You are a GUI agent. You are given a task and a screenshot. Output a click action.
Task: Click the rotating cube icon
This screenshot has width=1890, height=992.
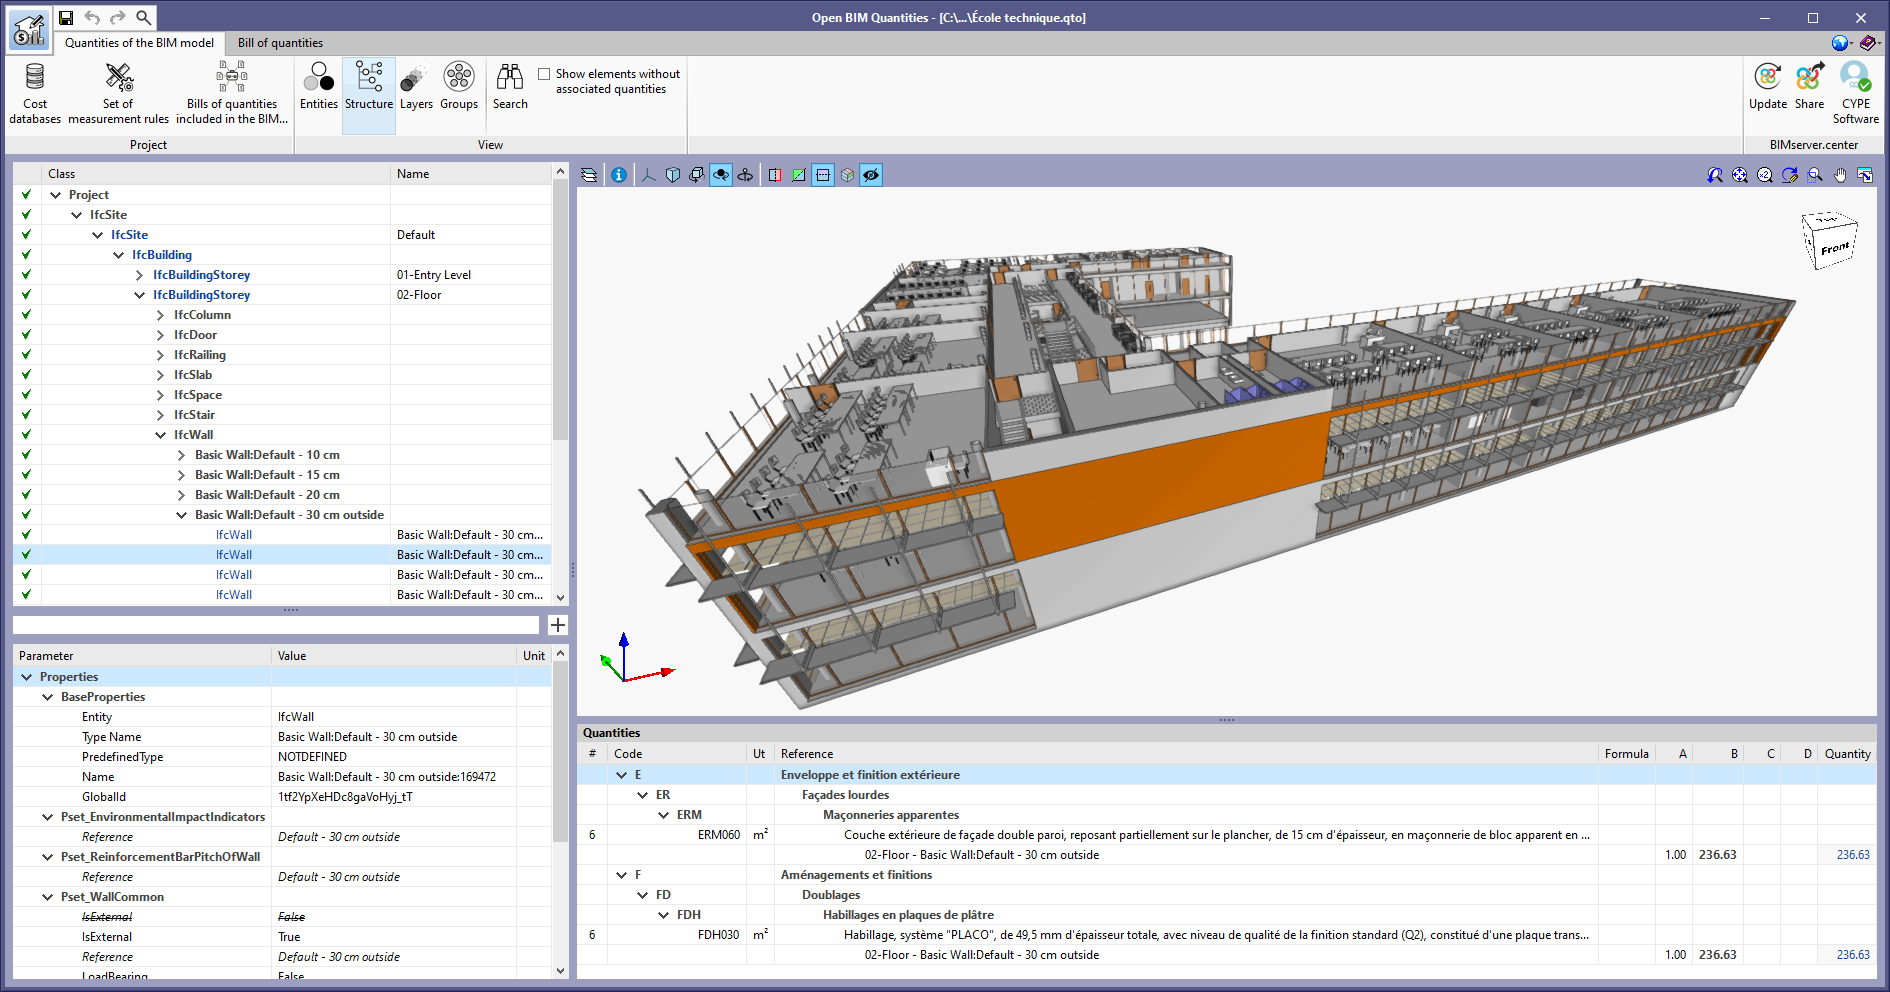[x=697, y=175]
